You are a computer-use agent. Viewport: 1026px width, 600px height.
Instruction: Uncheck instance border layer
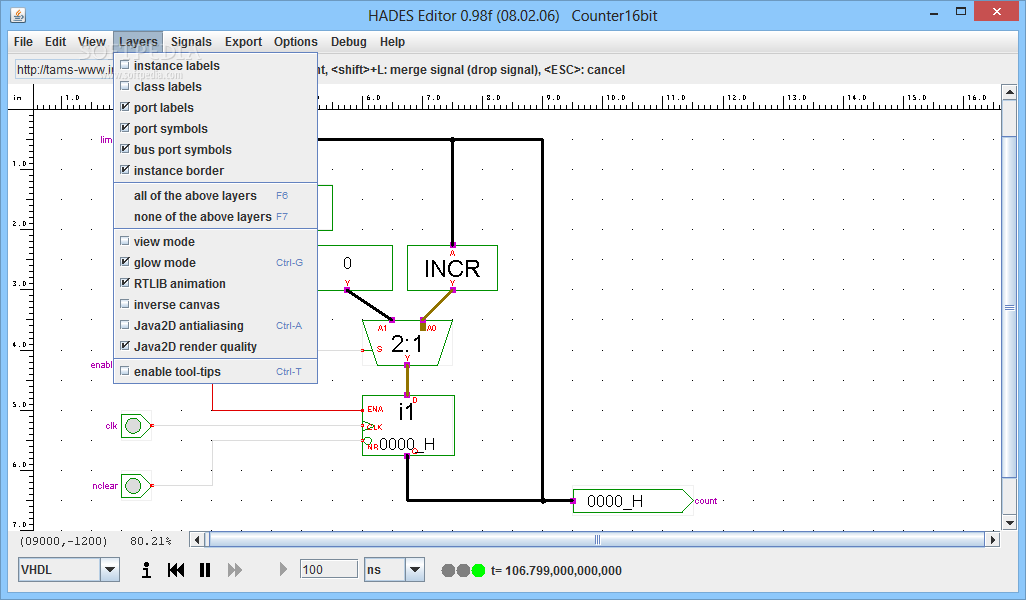215,170
